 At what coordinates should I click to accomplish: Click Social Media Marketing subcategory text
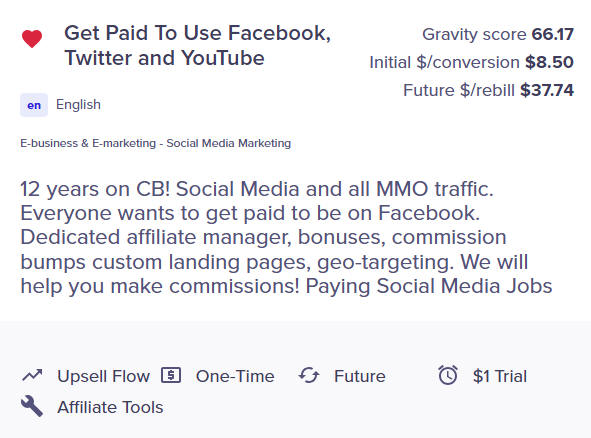coord(229,143)
